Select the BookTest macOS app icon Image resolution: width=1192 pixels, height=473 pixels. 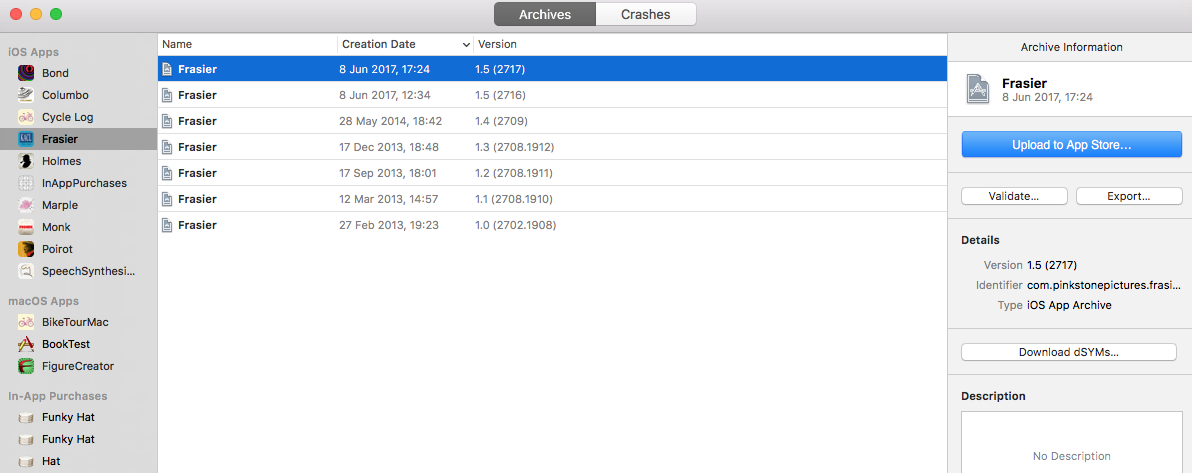26,344
